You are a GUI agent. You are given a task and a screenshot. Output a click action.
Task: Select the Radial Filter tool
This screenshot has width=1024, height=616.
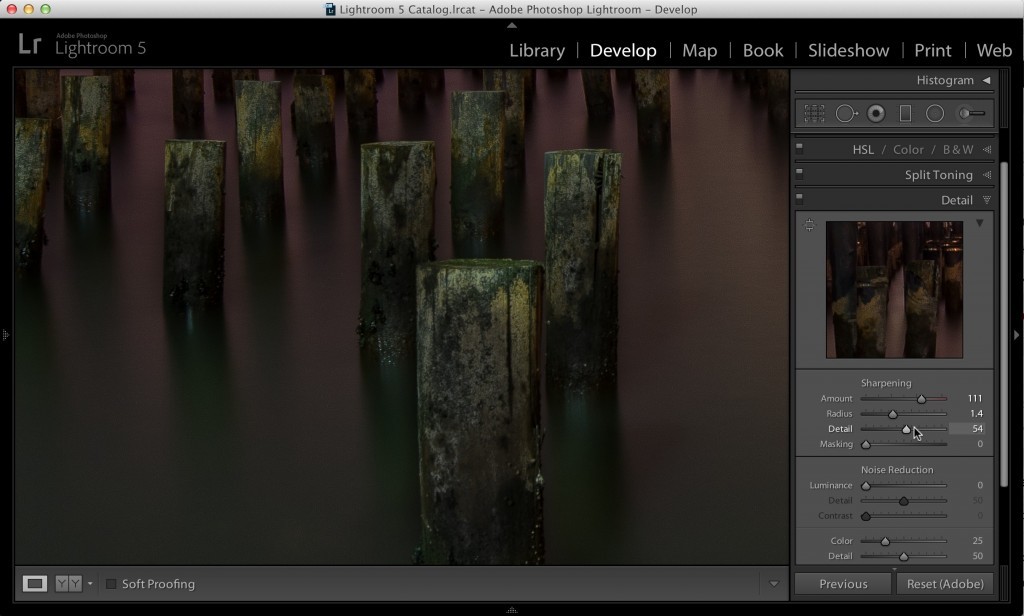[x=935, y=114]
